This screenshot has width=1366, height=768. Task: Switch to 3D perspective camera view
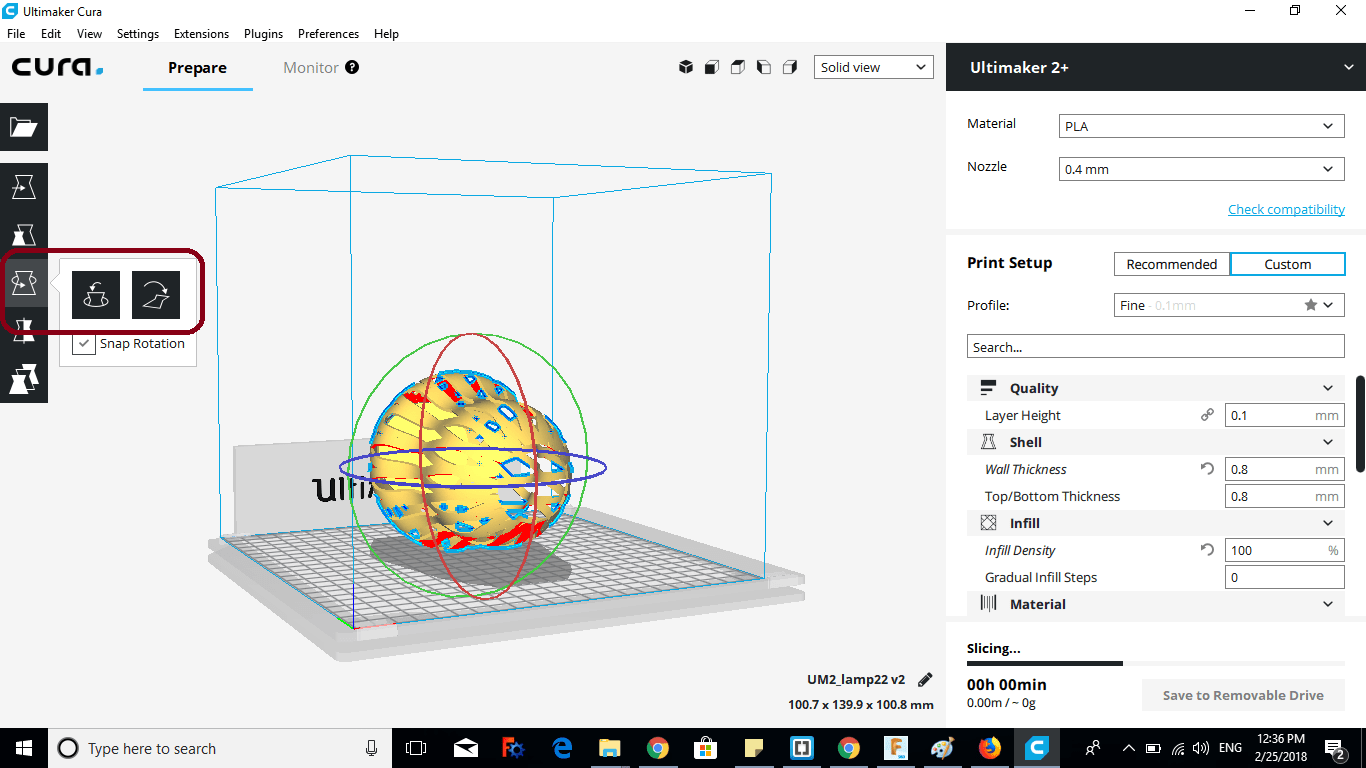coord(686,67)
